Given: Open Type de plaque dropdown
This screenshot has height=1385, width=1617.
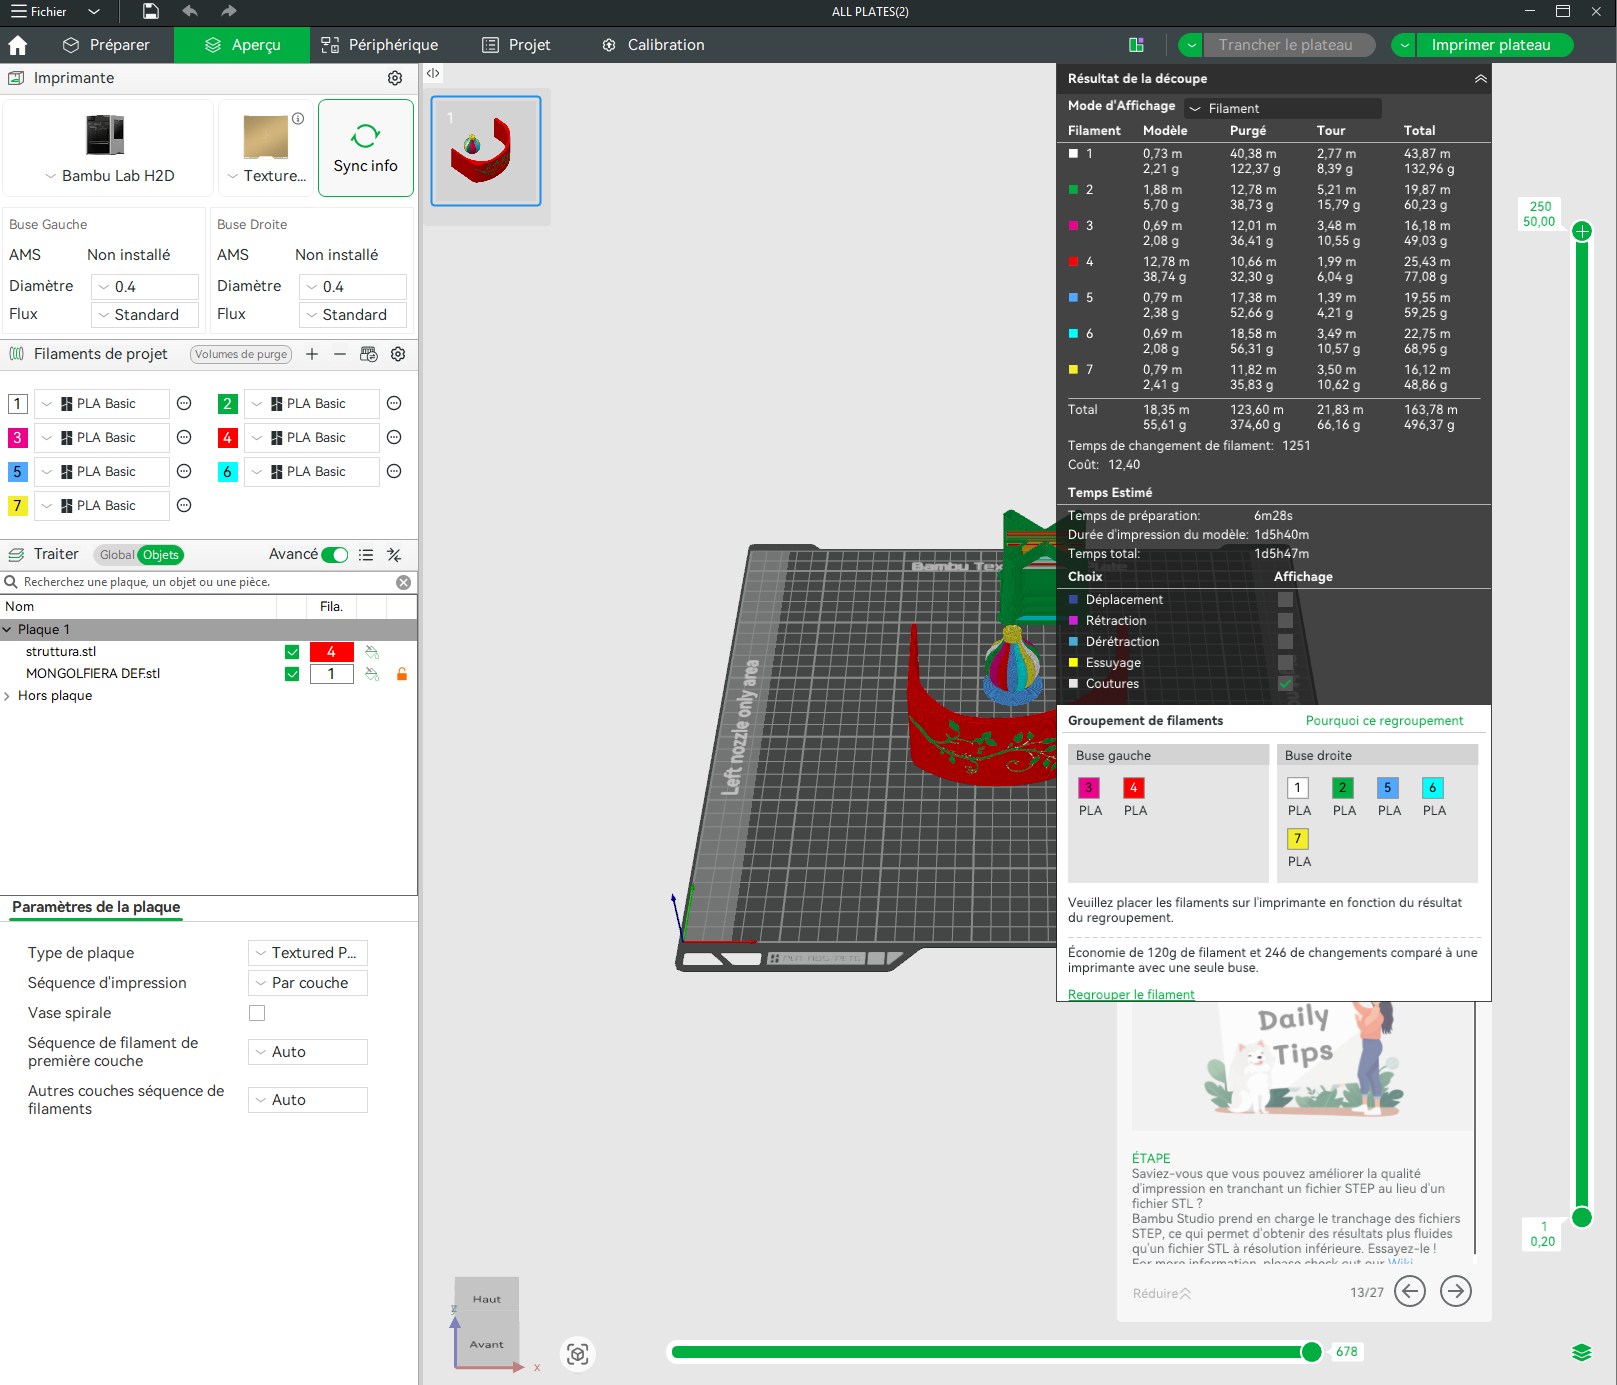Looking at the screenshot, I should click(308, 953).
